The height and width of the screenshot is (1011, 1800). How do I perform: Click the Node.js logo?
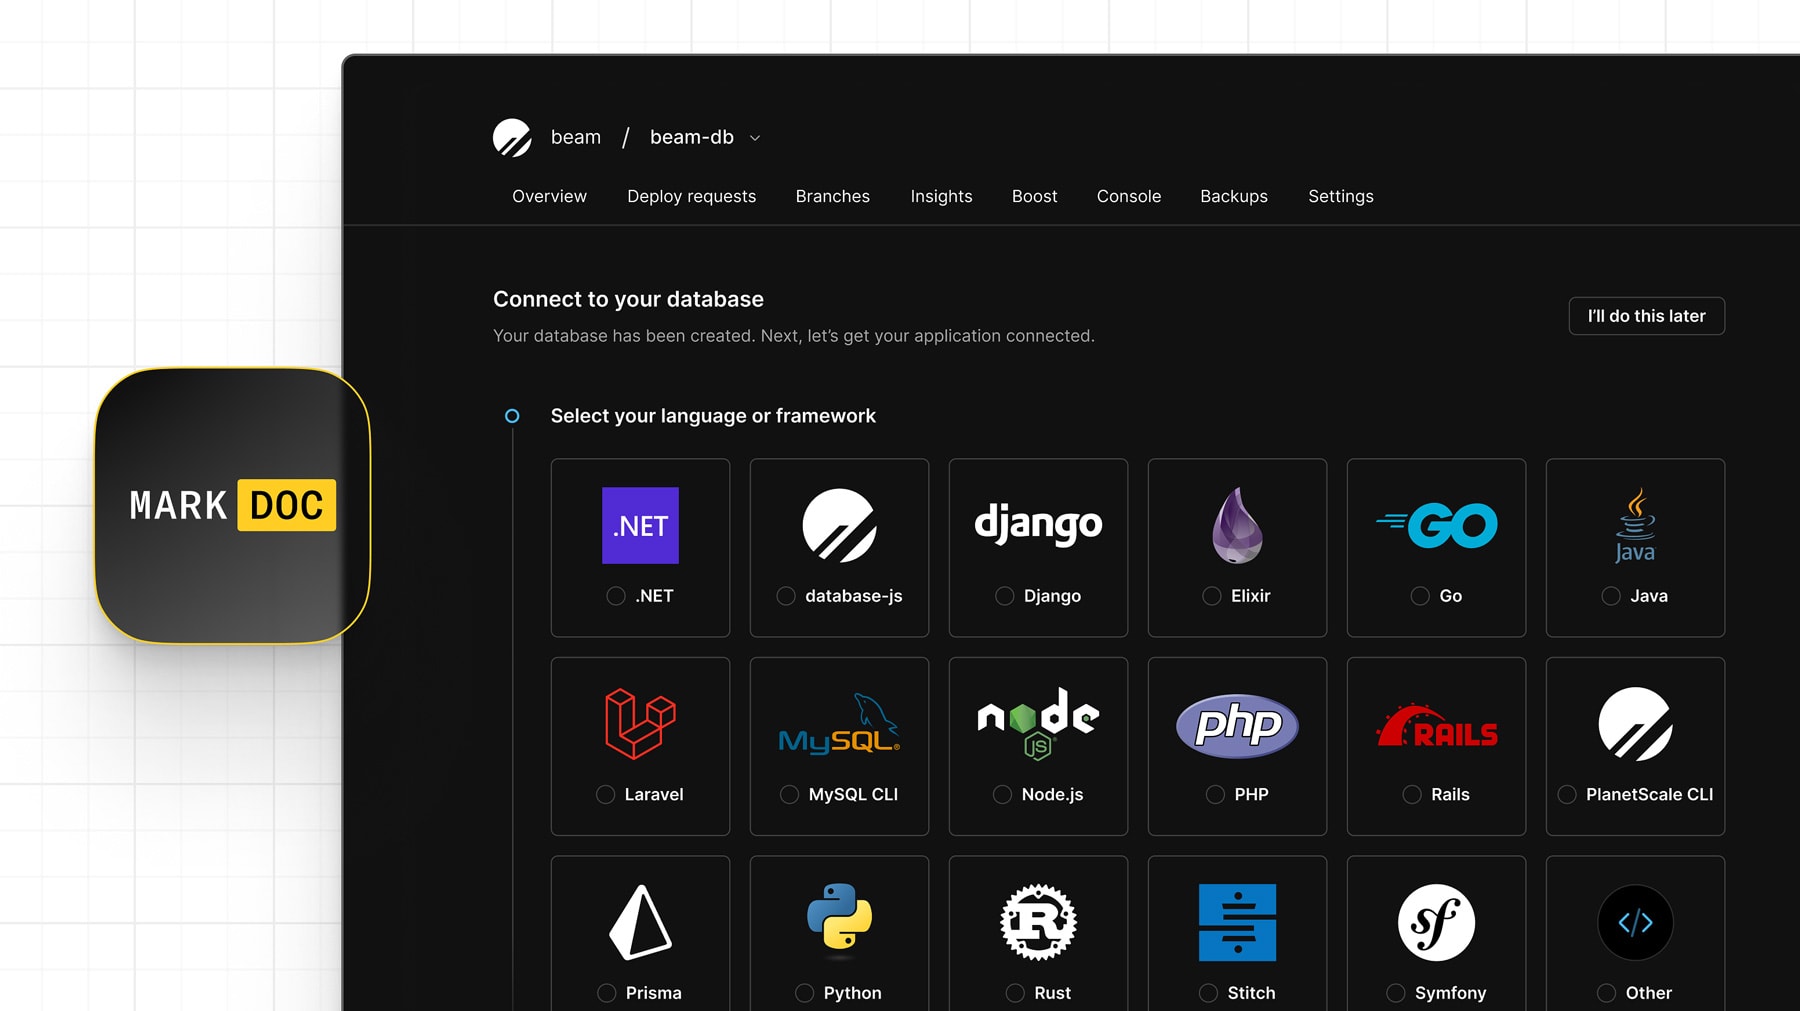tap(1037, 722)
